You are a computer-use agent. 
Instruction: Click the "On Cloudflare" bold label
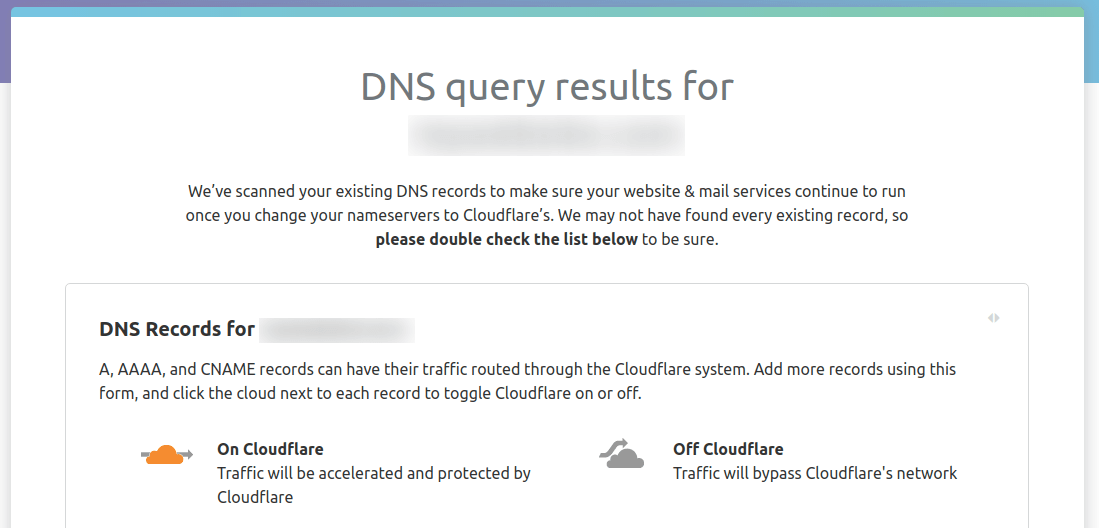270,449
